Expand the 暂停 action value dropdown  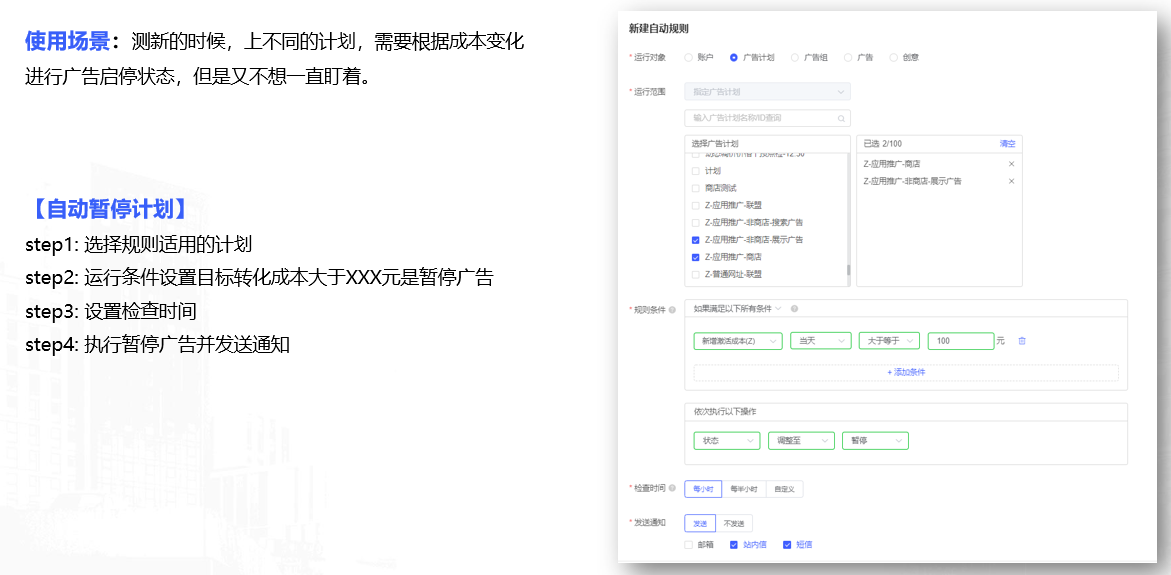pos(875,441)
